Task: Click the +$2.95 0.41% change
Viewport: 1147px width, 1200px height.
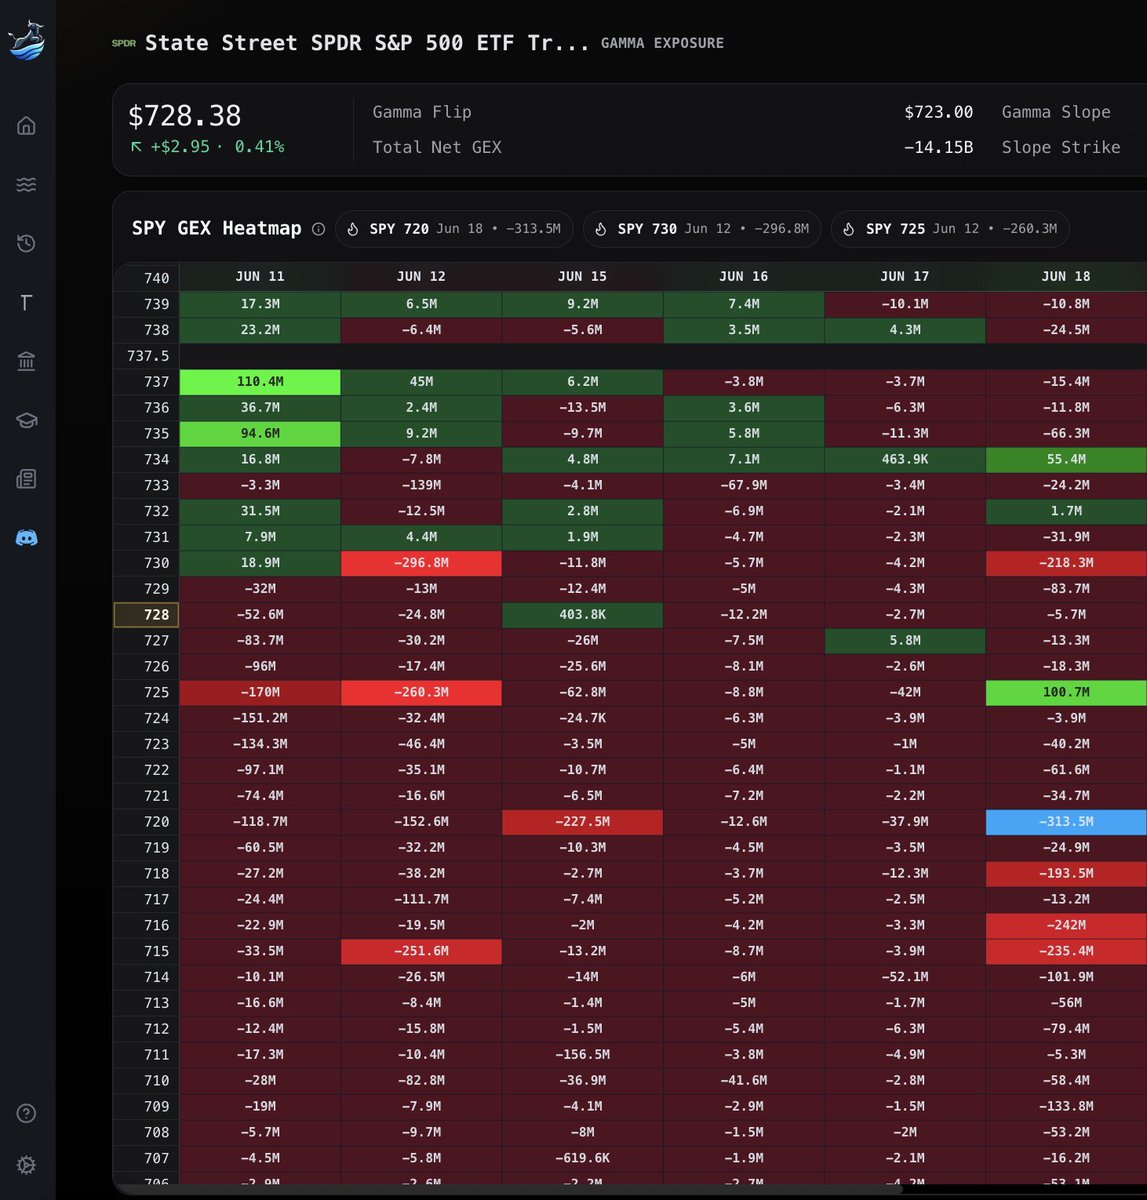Action: 207,147
